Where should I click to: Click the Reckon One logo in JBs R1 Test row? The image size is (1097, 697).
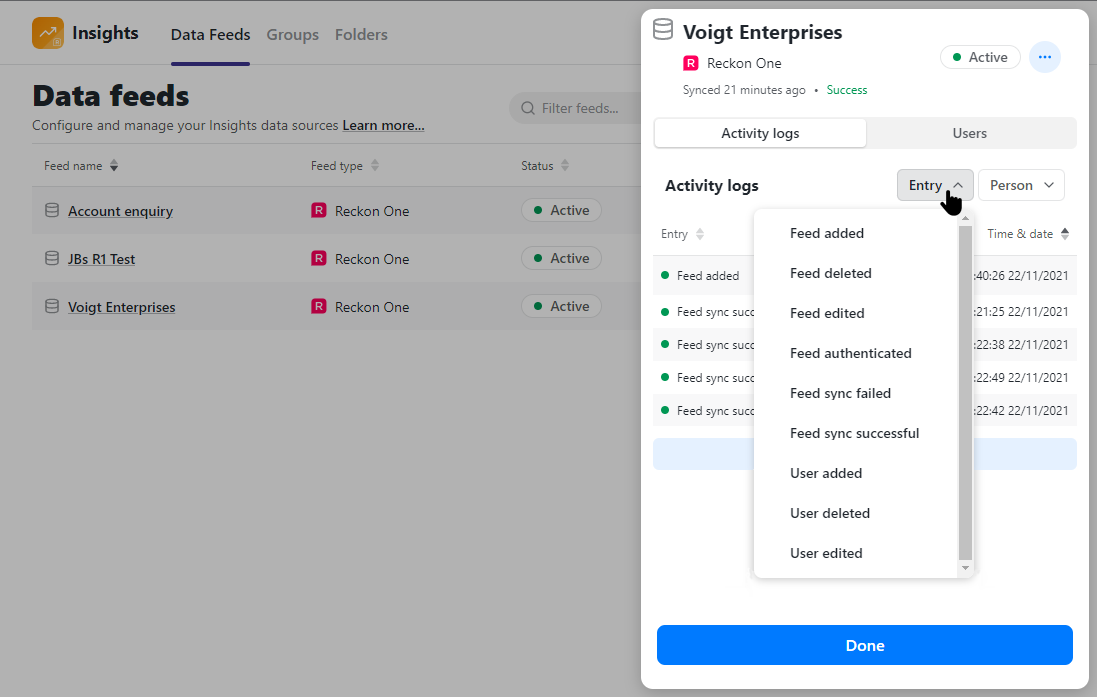(x=318, y=258)
